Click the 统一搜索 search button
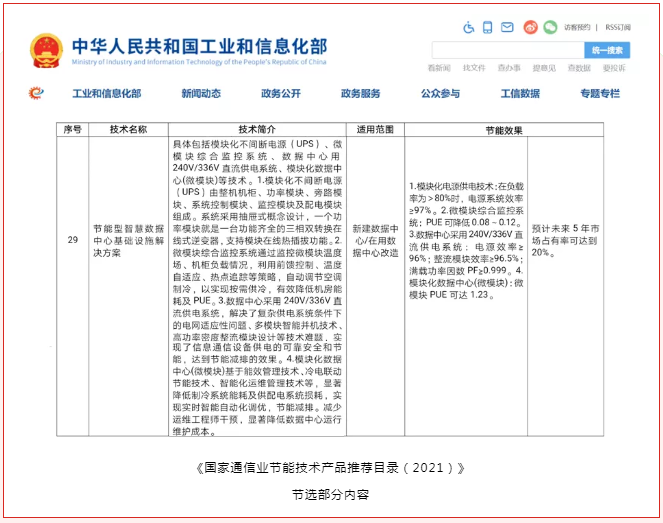Viewport: 663px width, 523px height. click(607, 50)
